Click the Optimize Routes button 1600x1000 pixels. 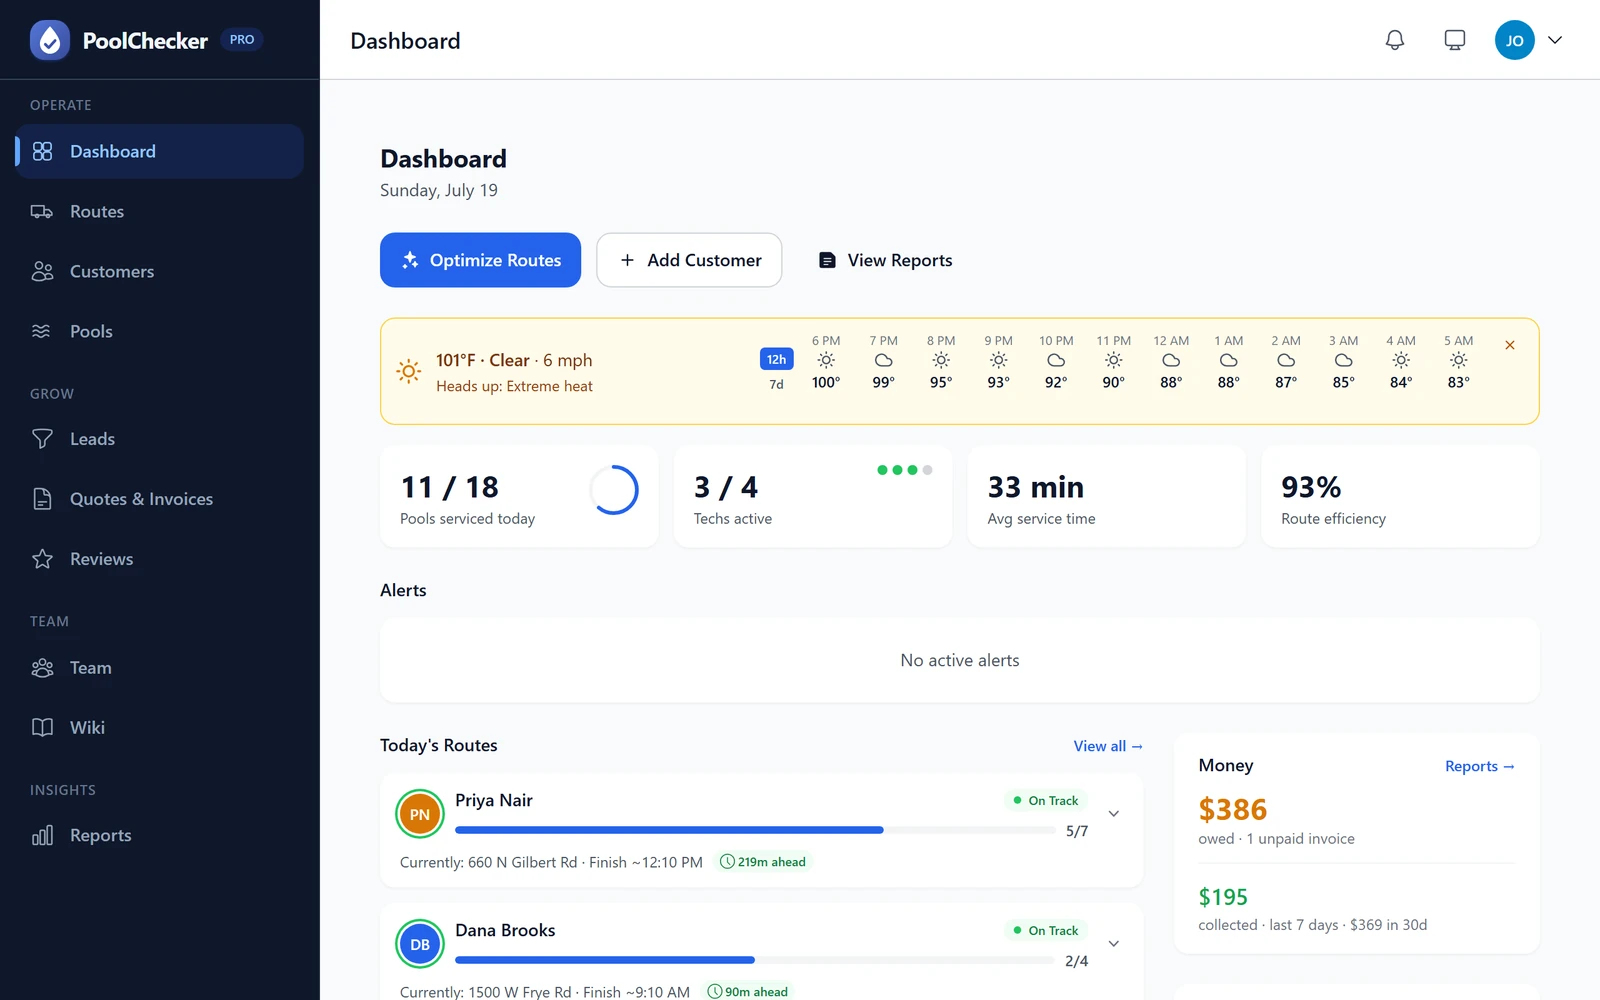click(480, 260)
